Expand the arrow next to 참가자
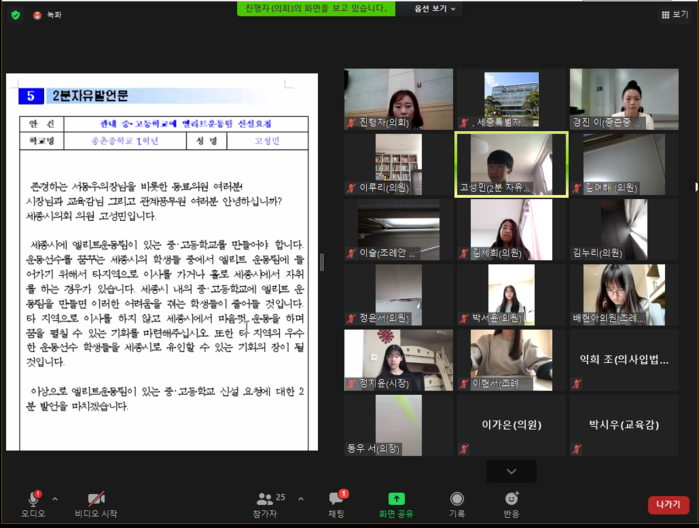Image resolution: width=699 pixels, height=528 pixels. [x=301, y=499]
